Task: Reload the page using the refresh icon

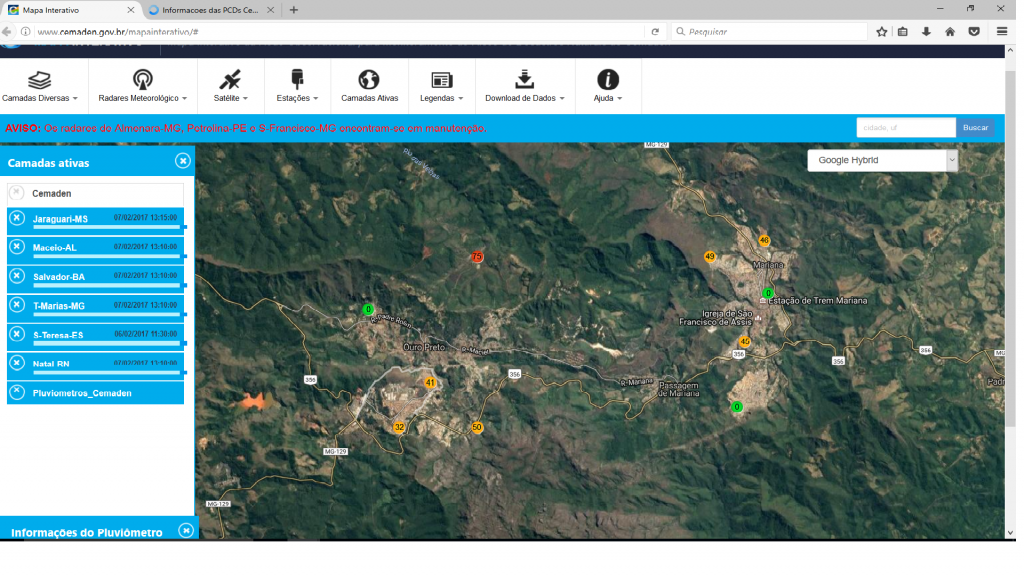Action: [655, 31]
